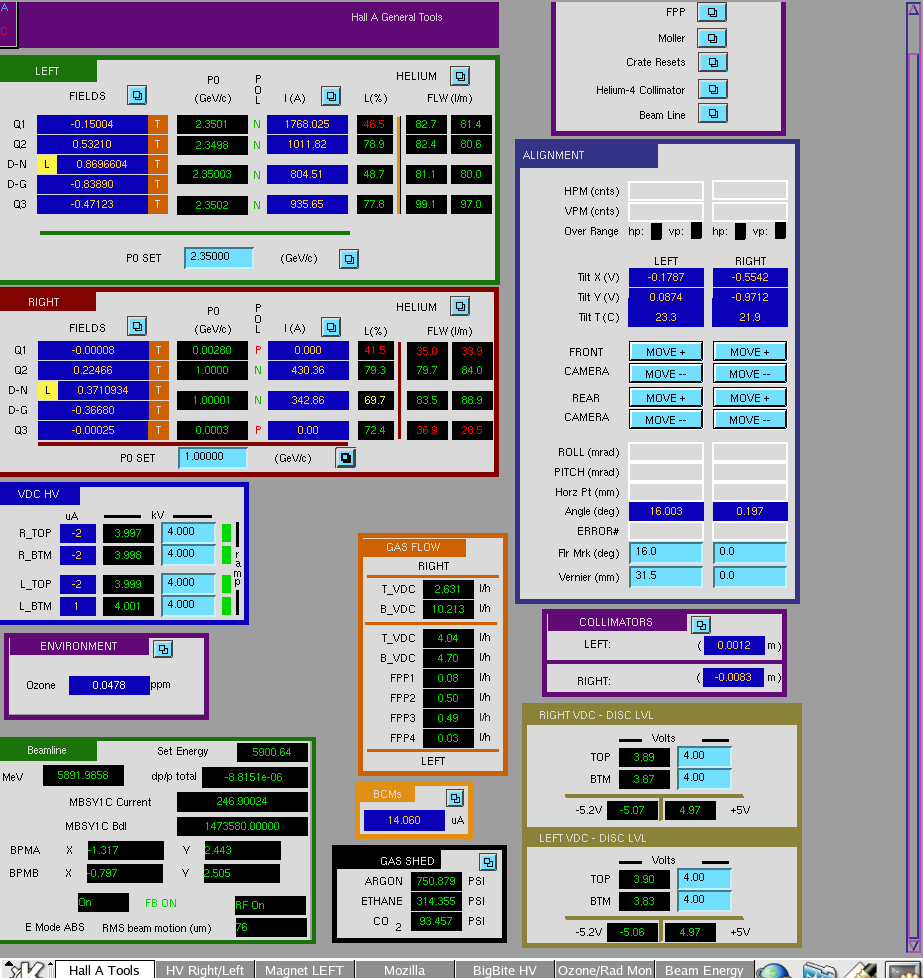Open the Beam Line display
This screenshot has height=978, width=923.
click(712, 114)
